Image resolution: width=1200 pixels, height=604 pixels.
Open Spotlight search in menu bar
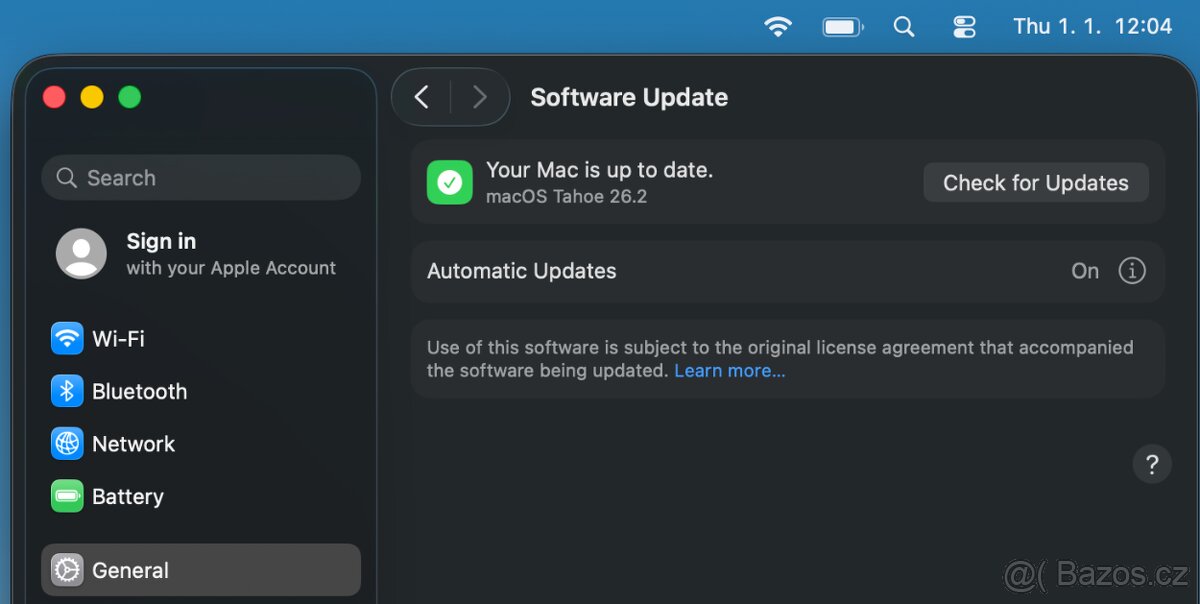(904, 27)
